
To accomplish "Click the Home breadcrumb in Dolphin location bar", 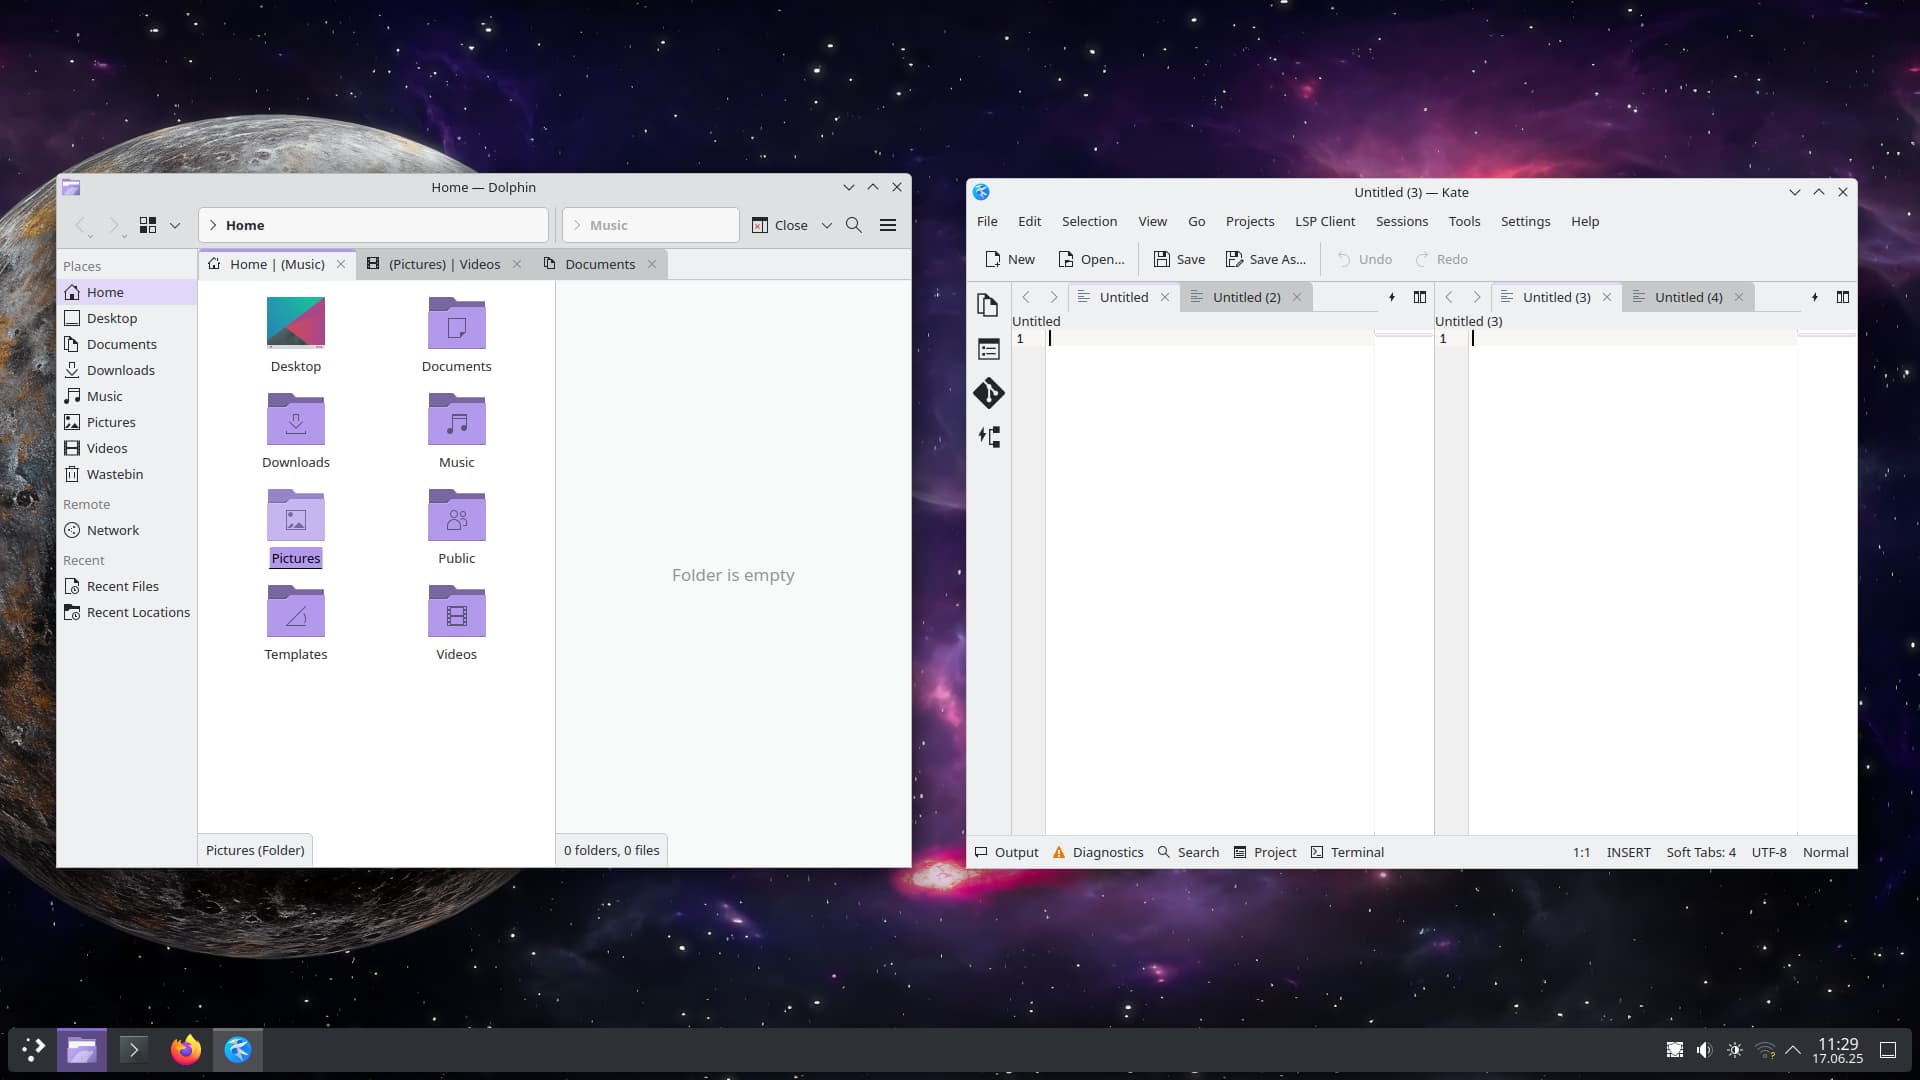I will pos(245,225).
